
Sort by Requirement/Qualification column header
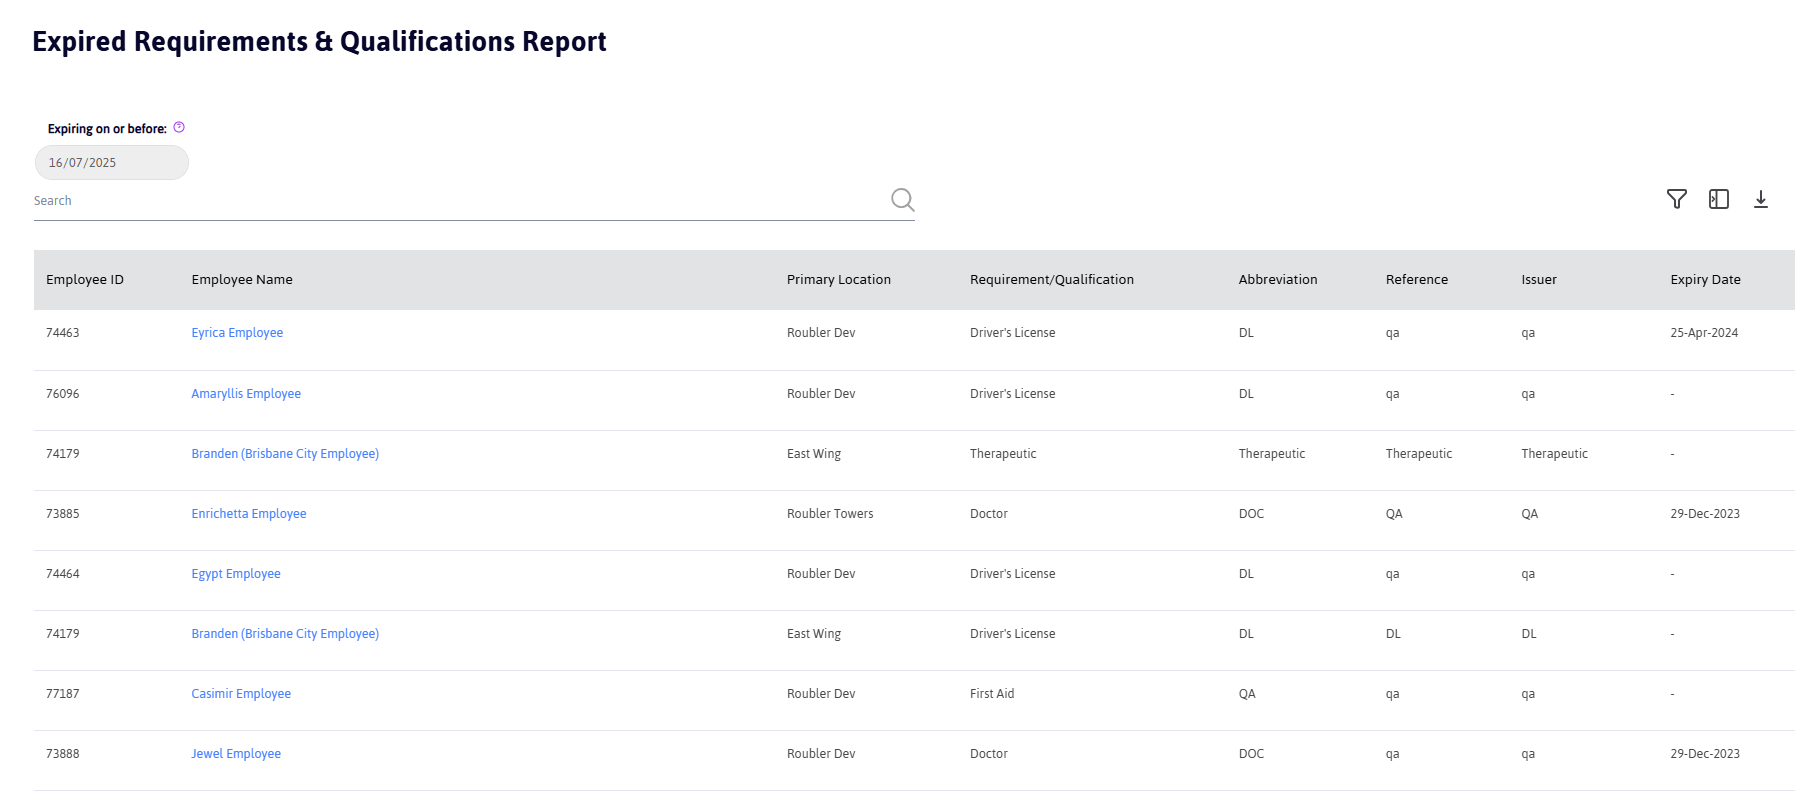click(x=1052, y=280)
